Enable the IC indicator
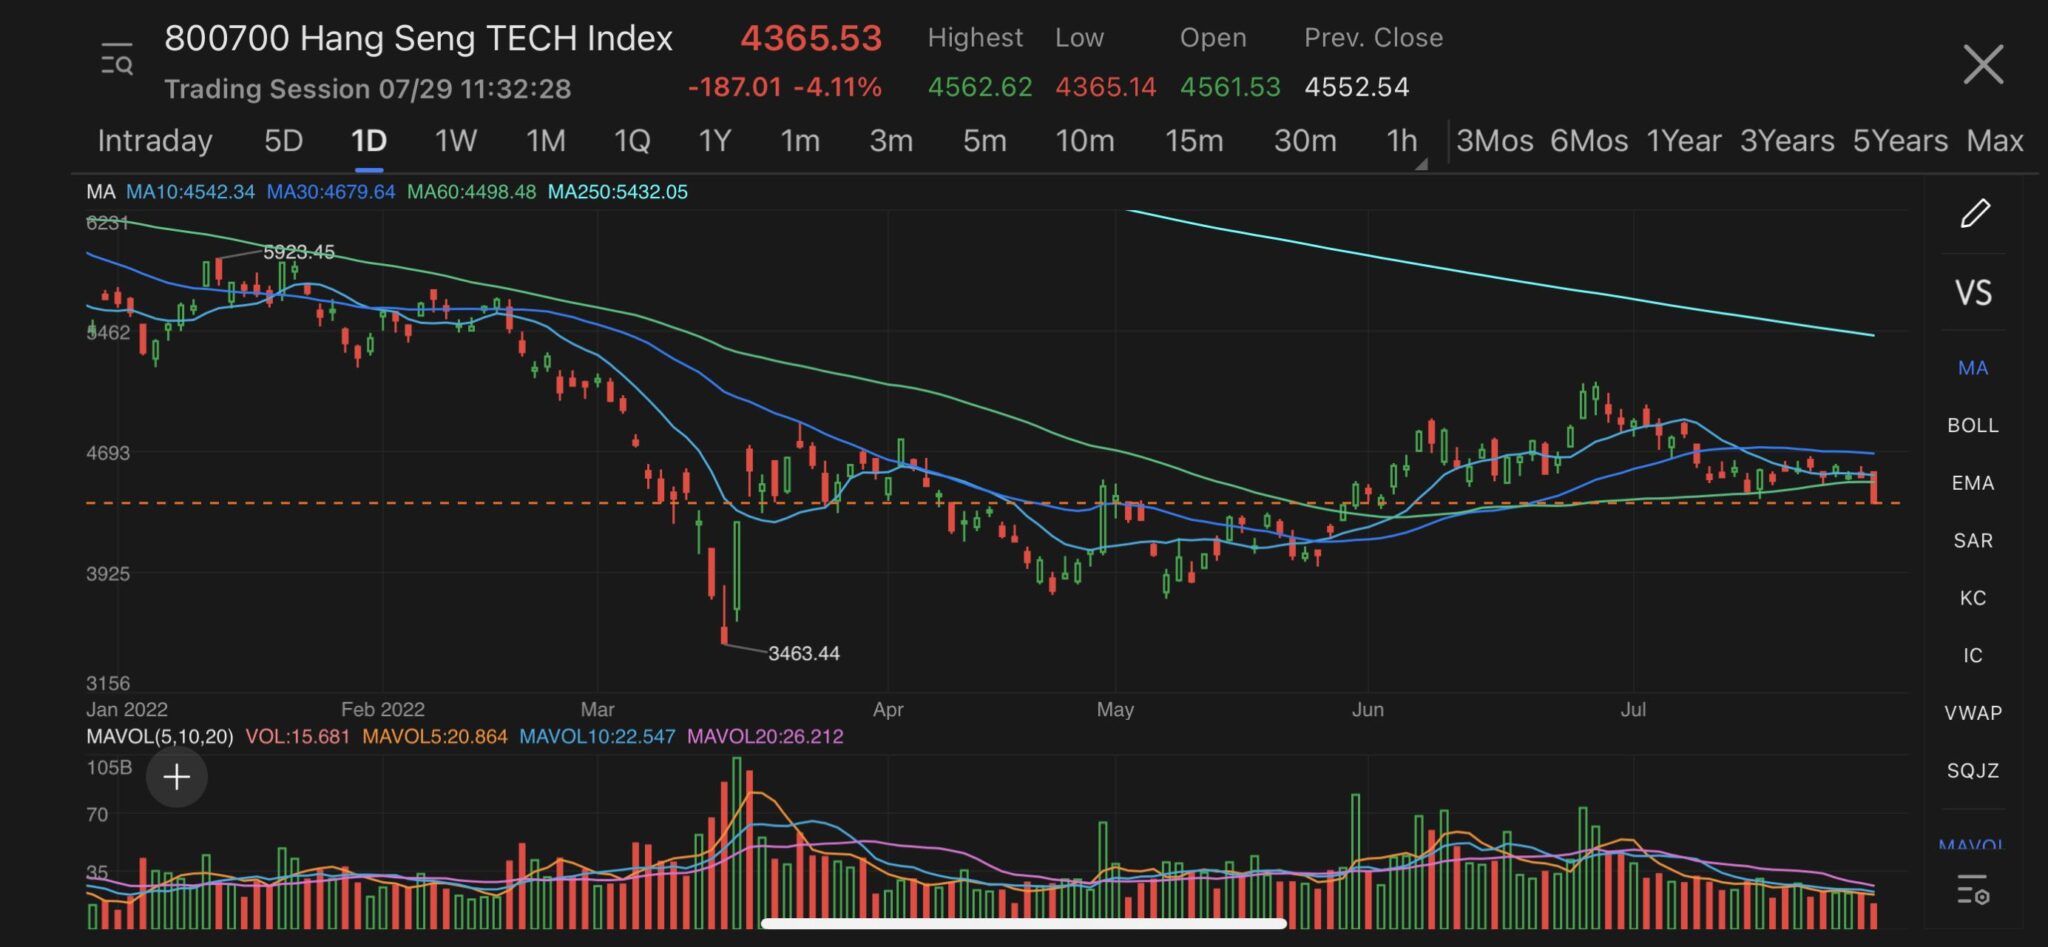The width and height of the screenshot is (2048, 947). pos(1973,656)
